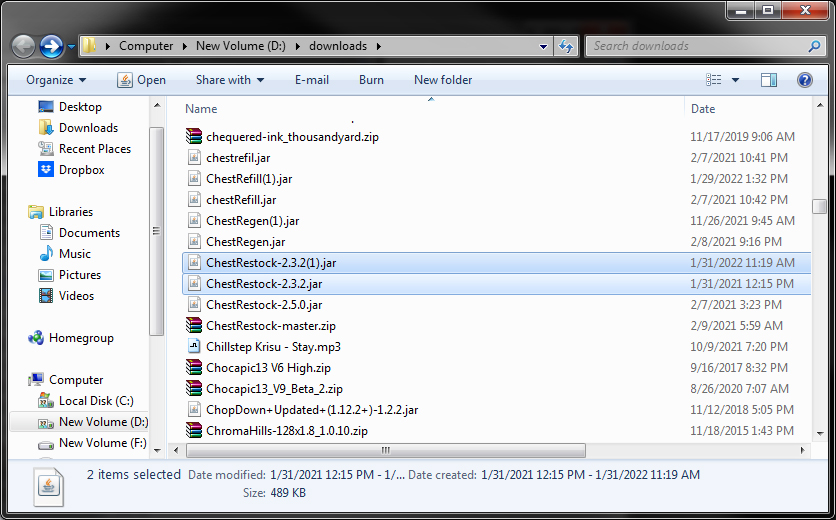
Task: Click file list scroll down arrow
Action: pos(819,435)
